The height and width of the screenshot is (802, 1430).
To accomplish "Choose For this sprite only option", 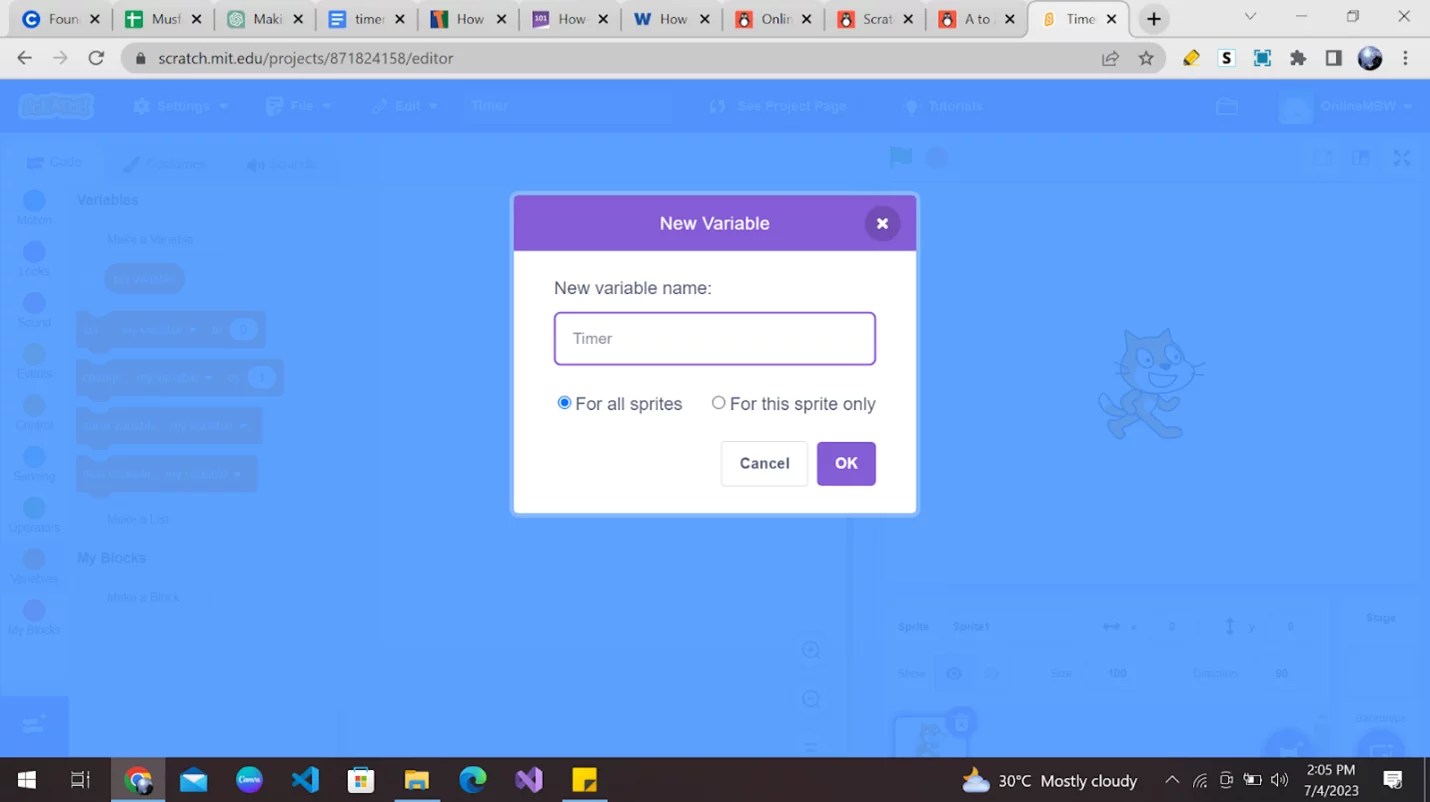I will click(718, 402).
